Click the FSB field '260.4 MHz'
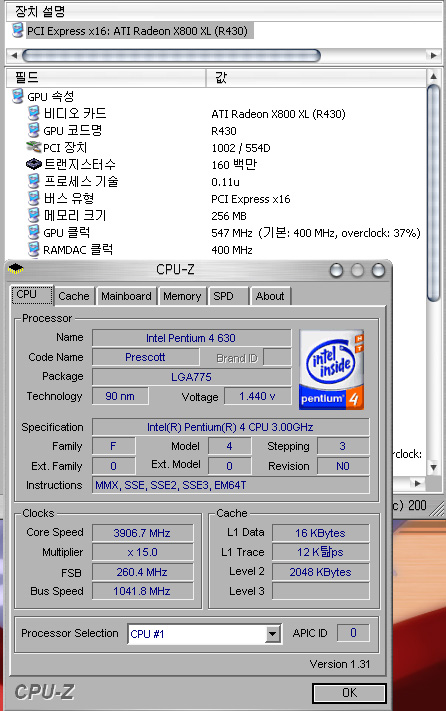This screenshot has height=711, width=446. pos(142,572)
